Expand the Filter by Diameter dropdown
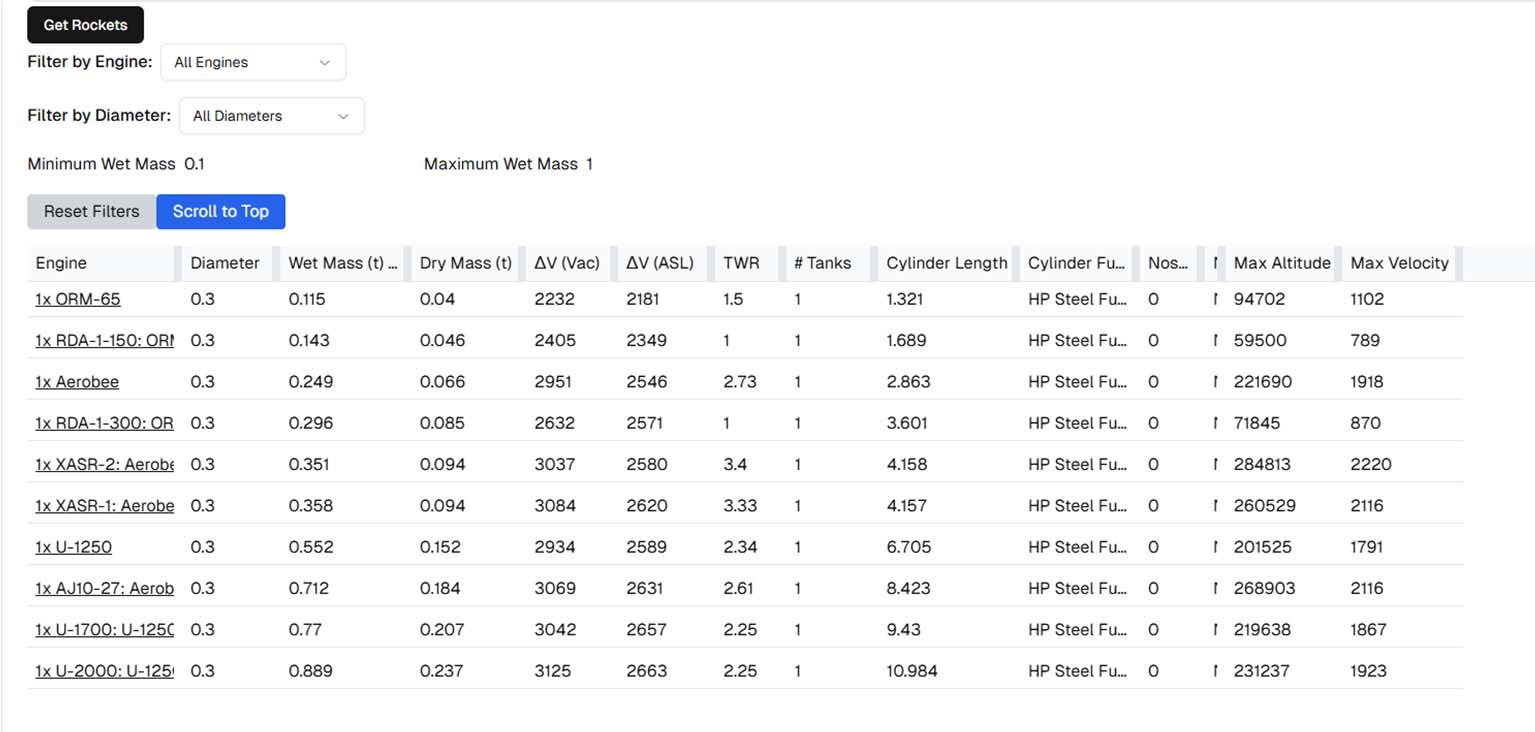 tap(271, 116)
